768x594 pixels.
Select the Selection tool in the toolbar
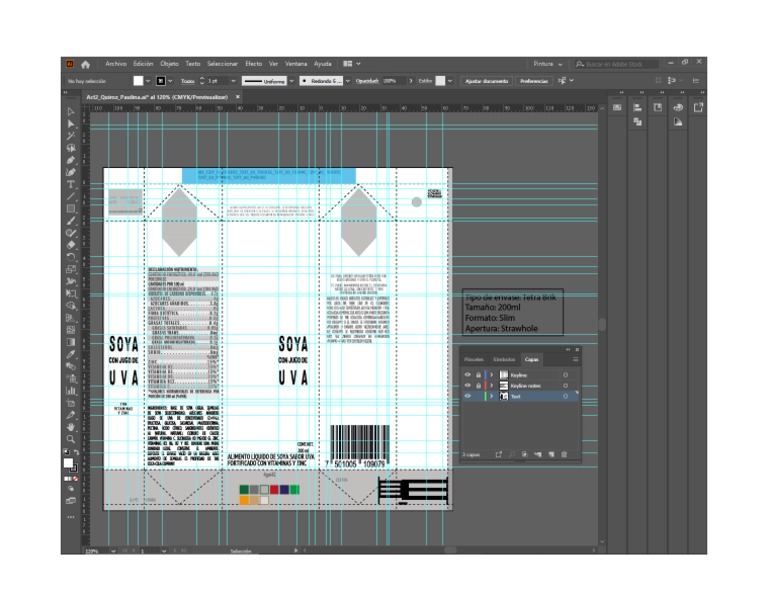pos(71,111)
